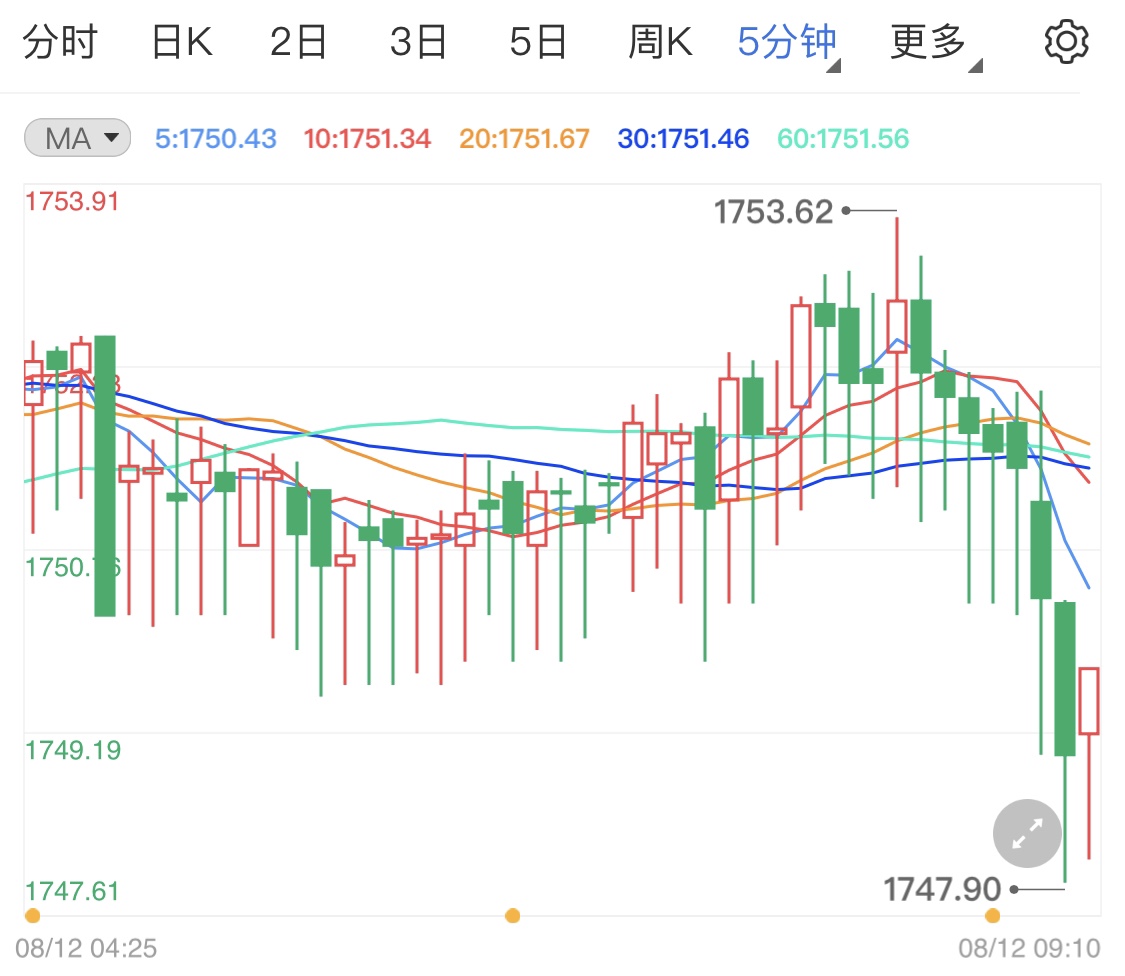Screen dimensions: 1125x976
Task: Click the leftmost orange timeline dot
Action: point(32,916)
